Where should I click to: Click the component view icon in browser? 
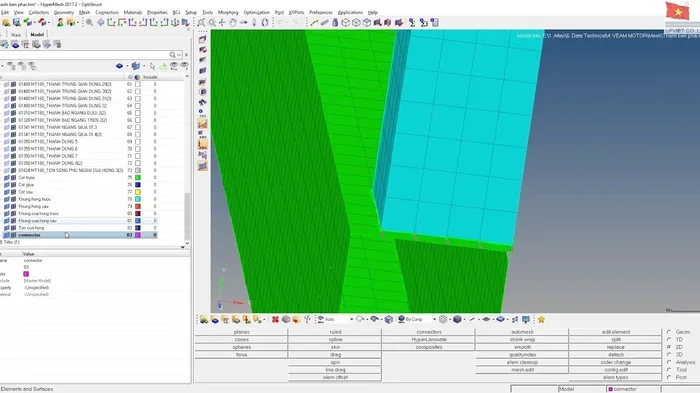(15, 44)
